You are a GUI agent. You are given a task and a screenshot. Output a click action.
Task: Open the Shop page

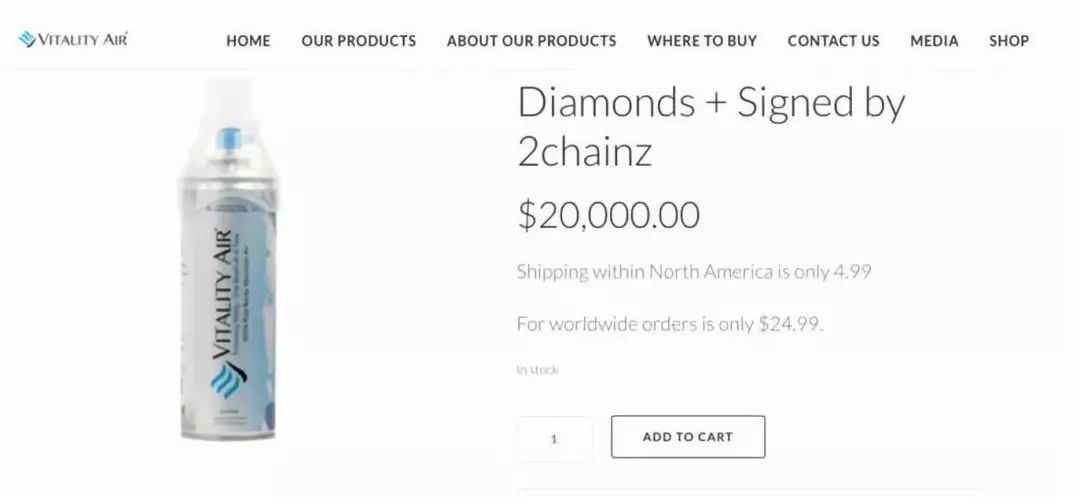coord(1009,41)
